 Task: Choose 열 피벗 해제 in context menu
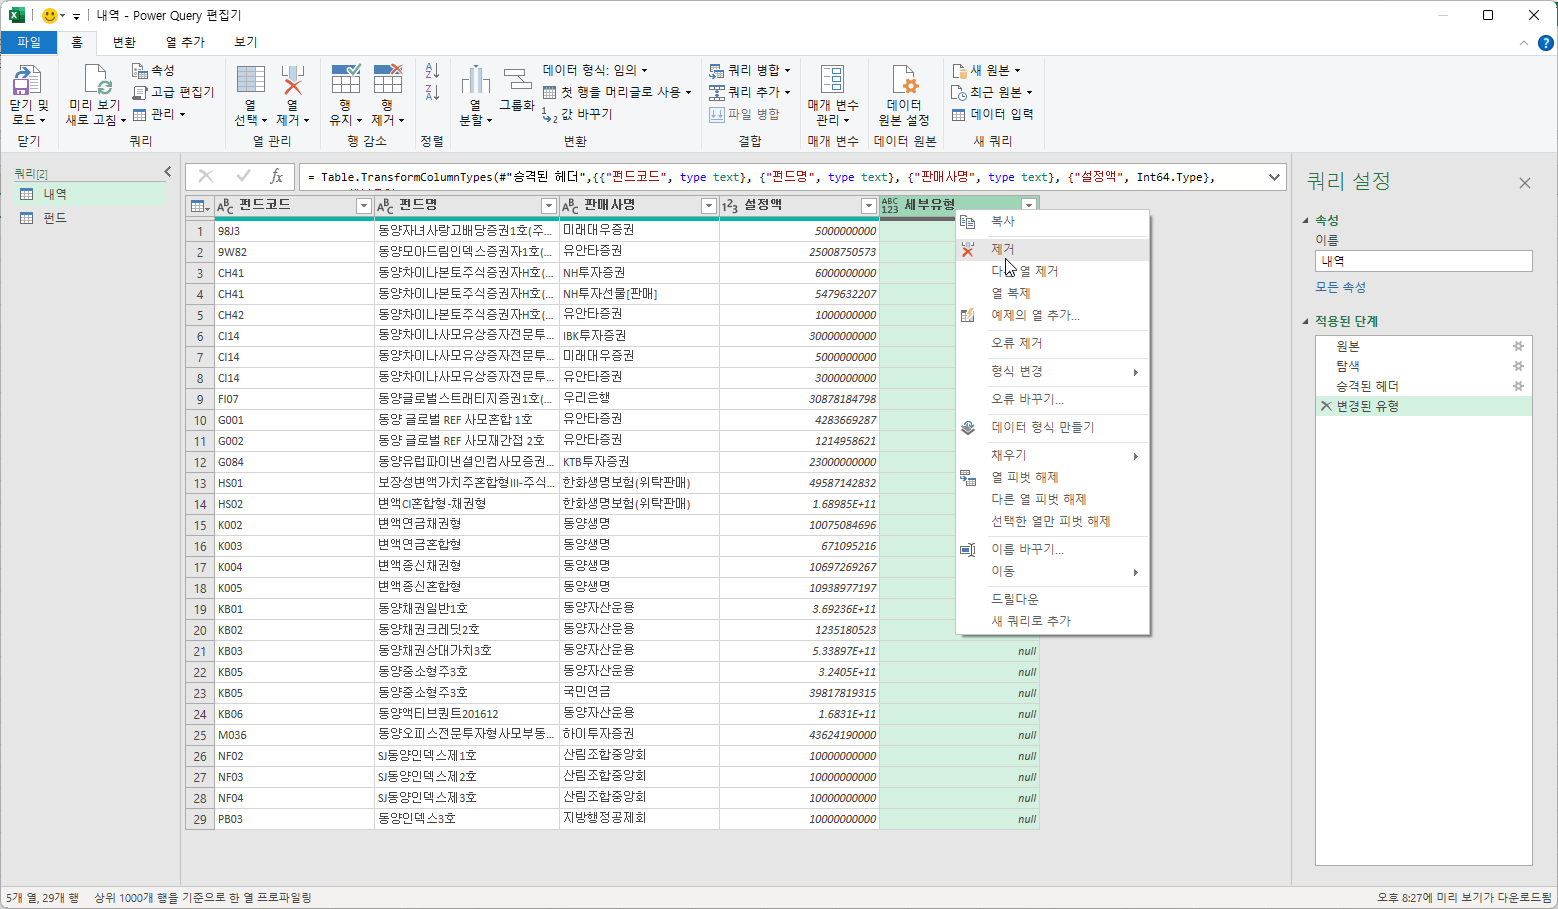[x=1053, y=477]
